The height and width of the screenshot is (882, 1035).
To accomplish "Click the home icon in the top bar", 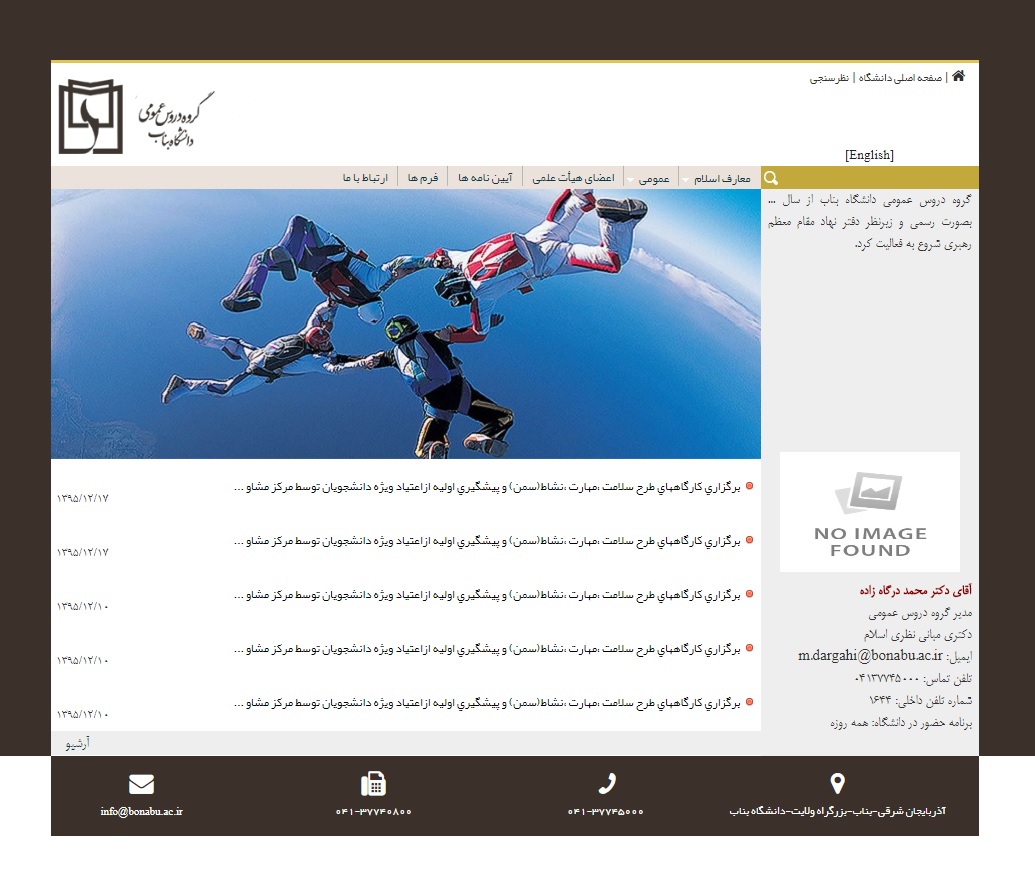I will [x=958, y=76].
